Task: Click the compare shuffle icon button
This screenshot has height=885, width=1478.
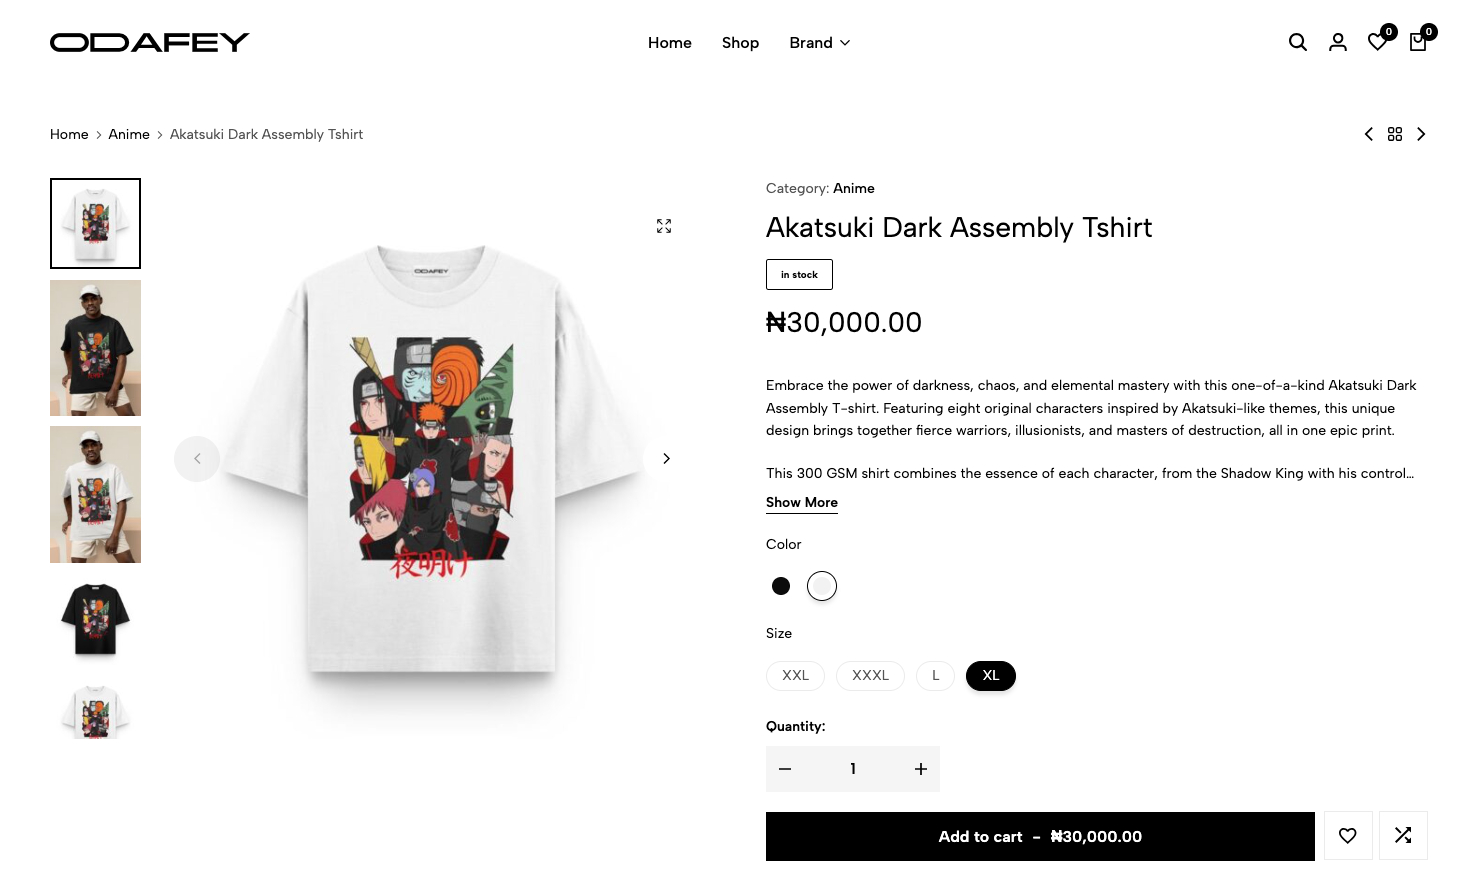Action: pyautogui.click(x=1403, y=836)
